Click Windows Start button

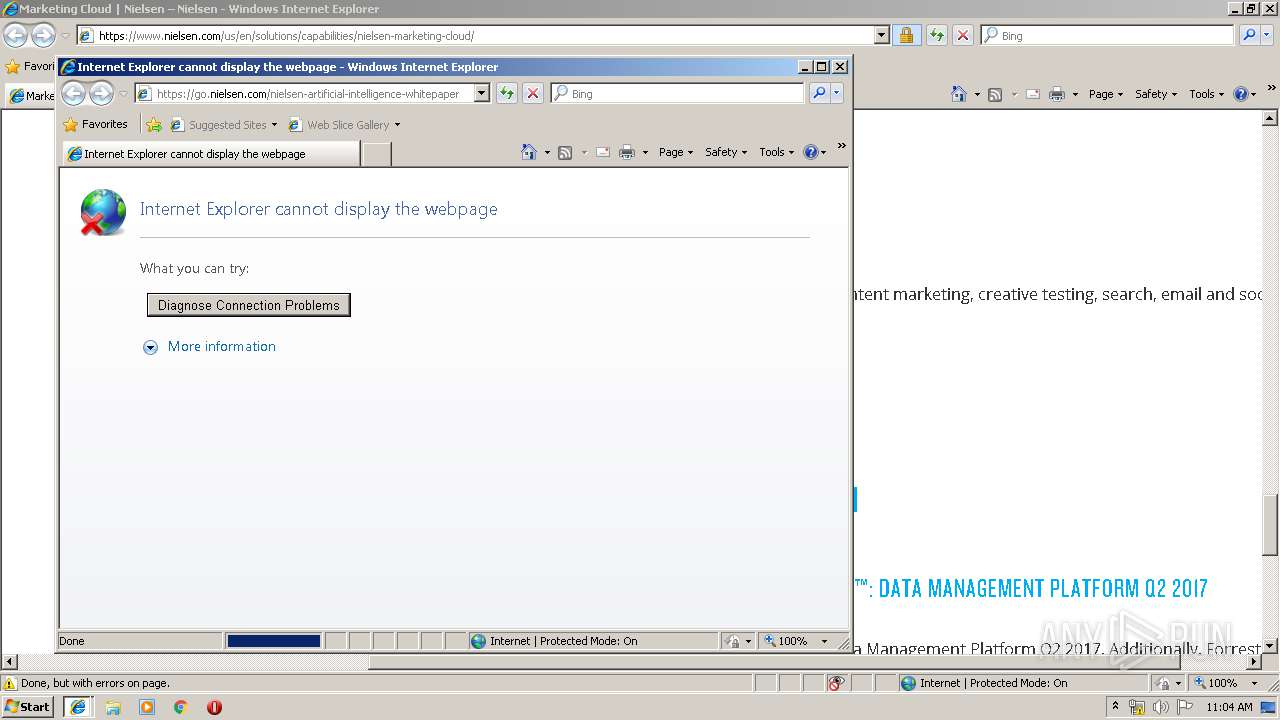(x=28, y=706)
